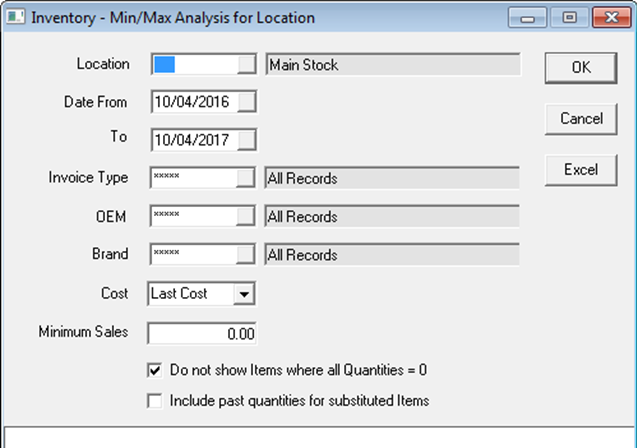The height and width of the screenshot is (448, 637).
Task: Click All Records next to Brand
Action: [x=392, y=255]
